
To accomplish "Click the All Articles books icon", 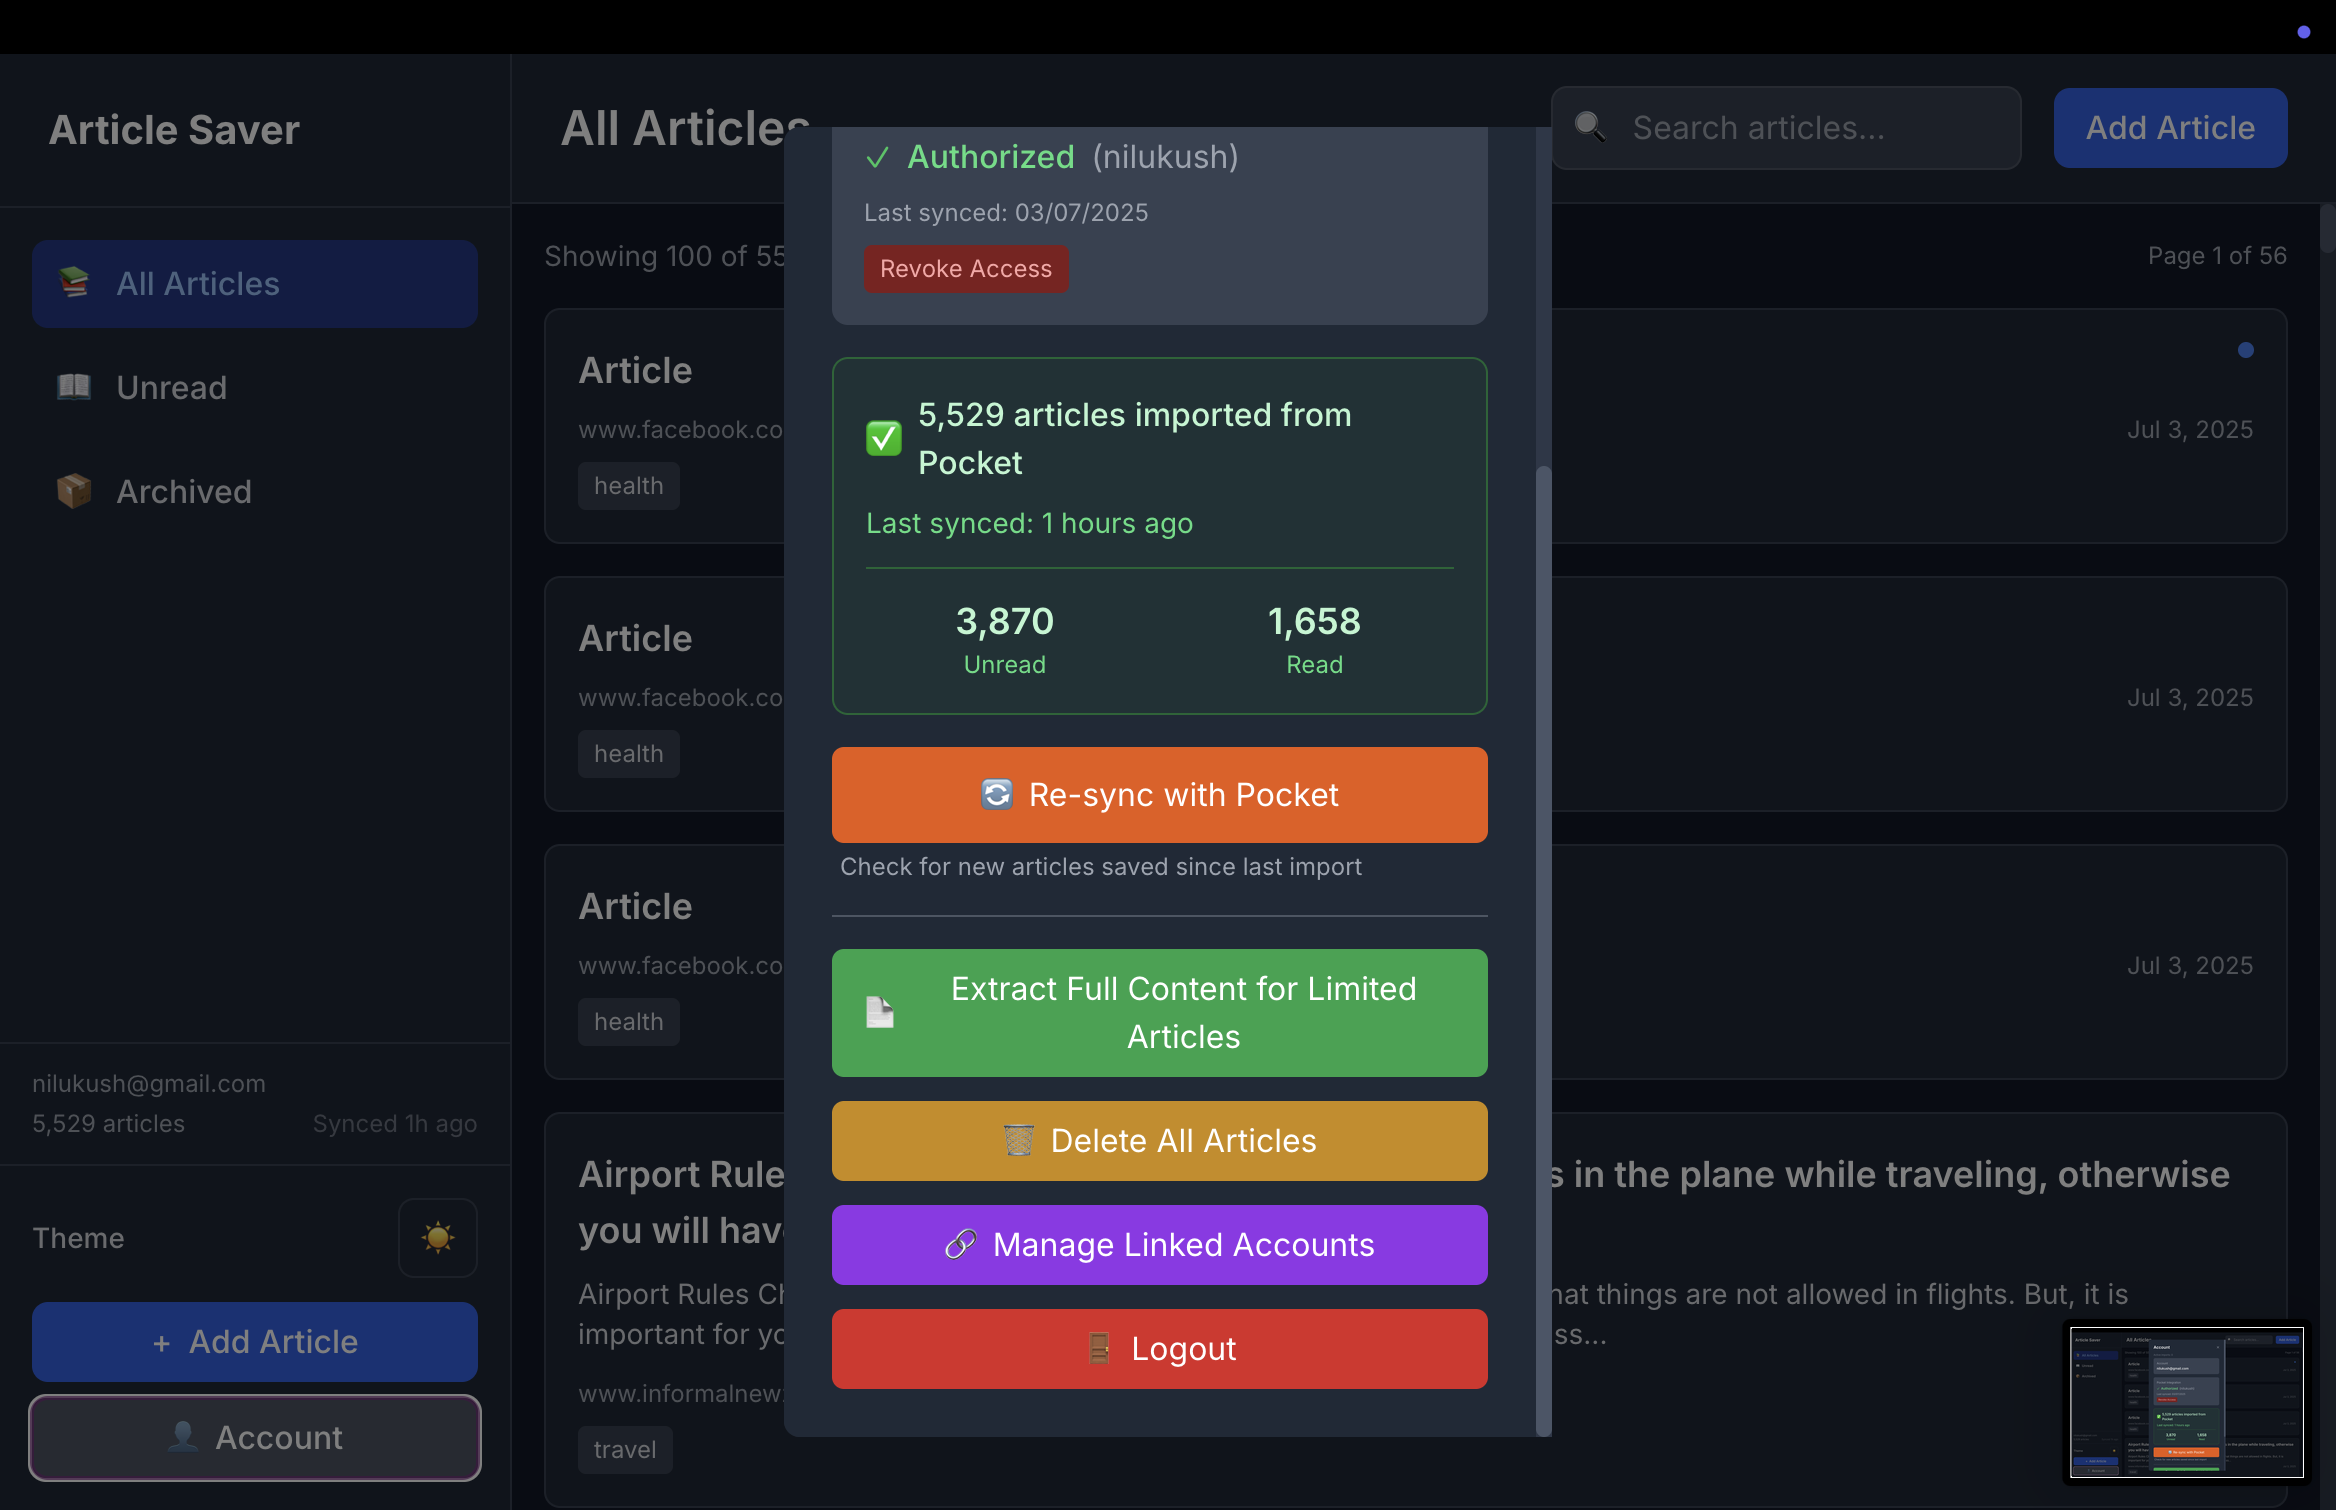I will click(74, 283).
